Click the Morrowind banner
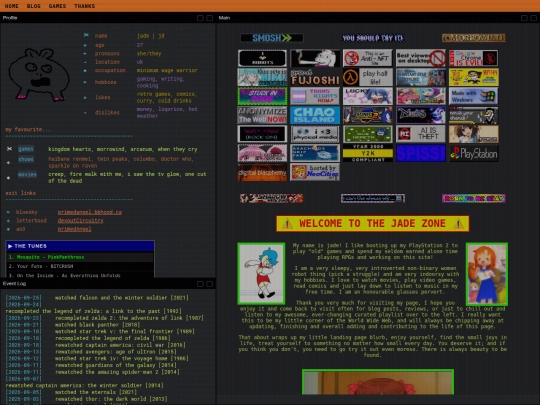 474,38
